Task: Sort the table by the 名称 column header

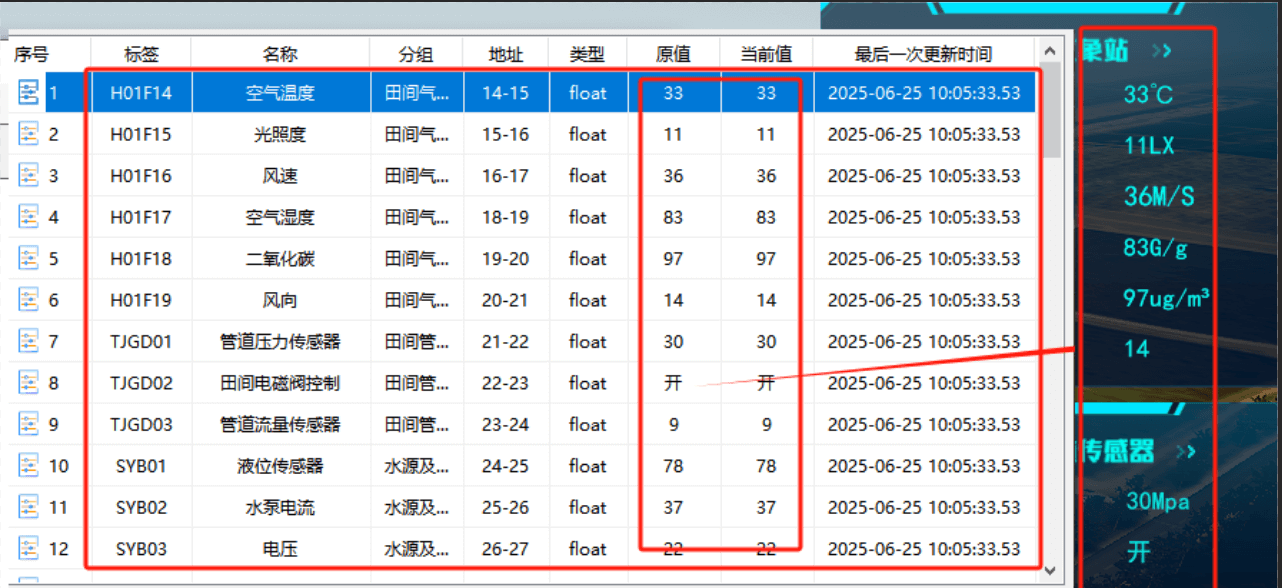Action: [x=280, y=55]
